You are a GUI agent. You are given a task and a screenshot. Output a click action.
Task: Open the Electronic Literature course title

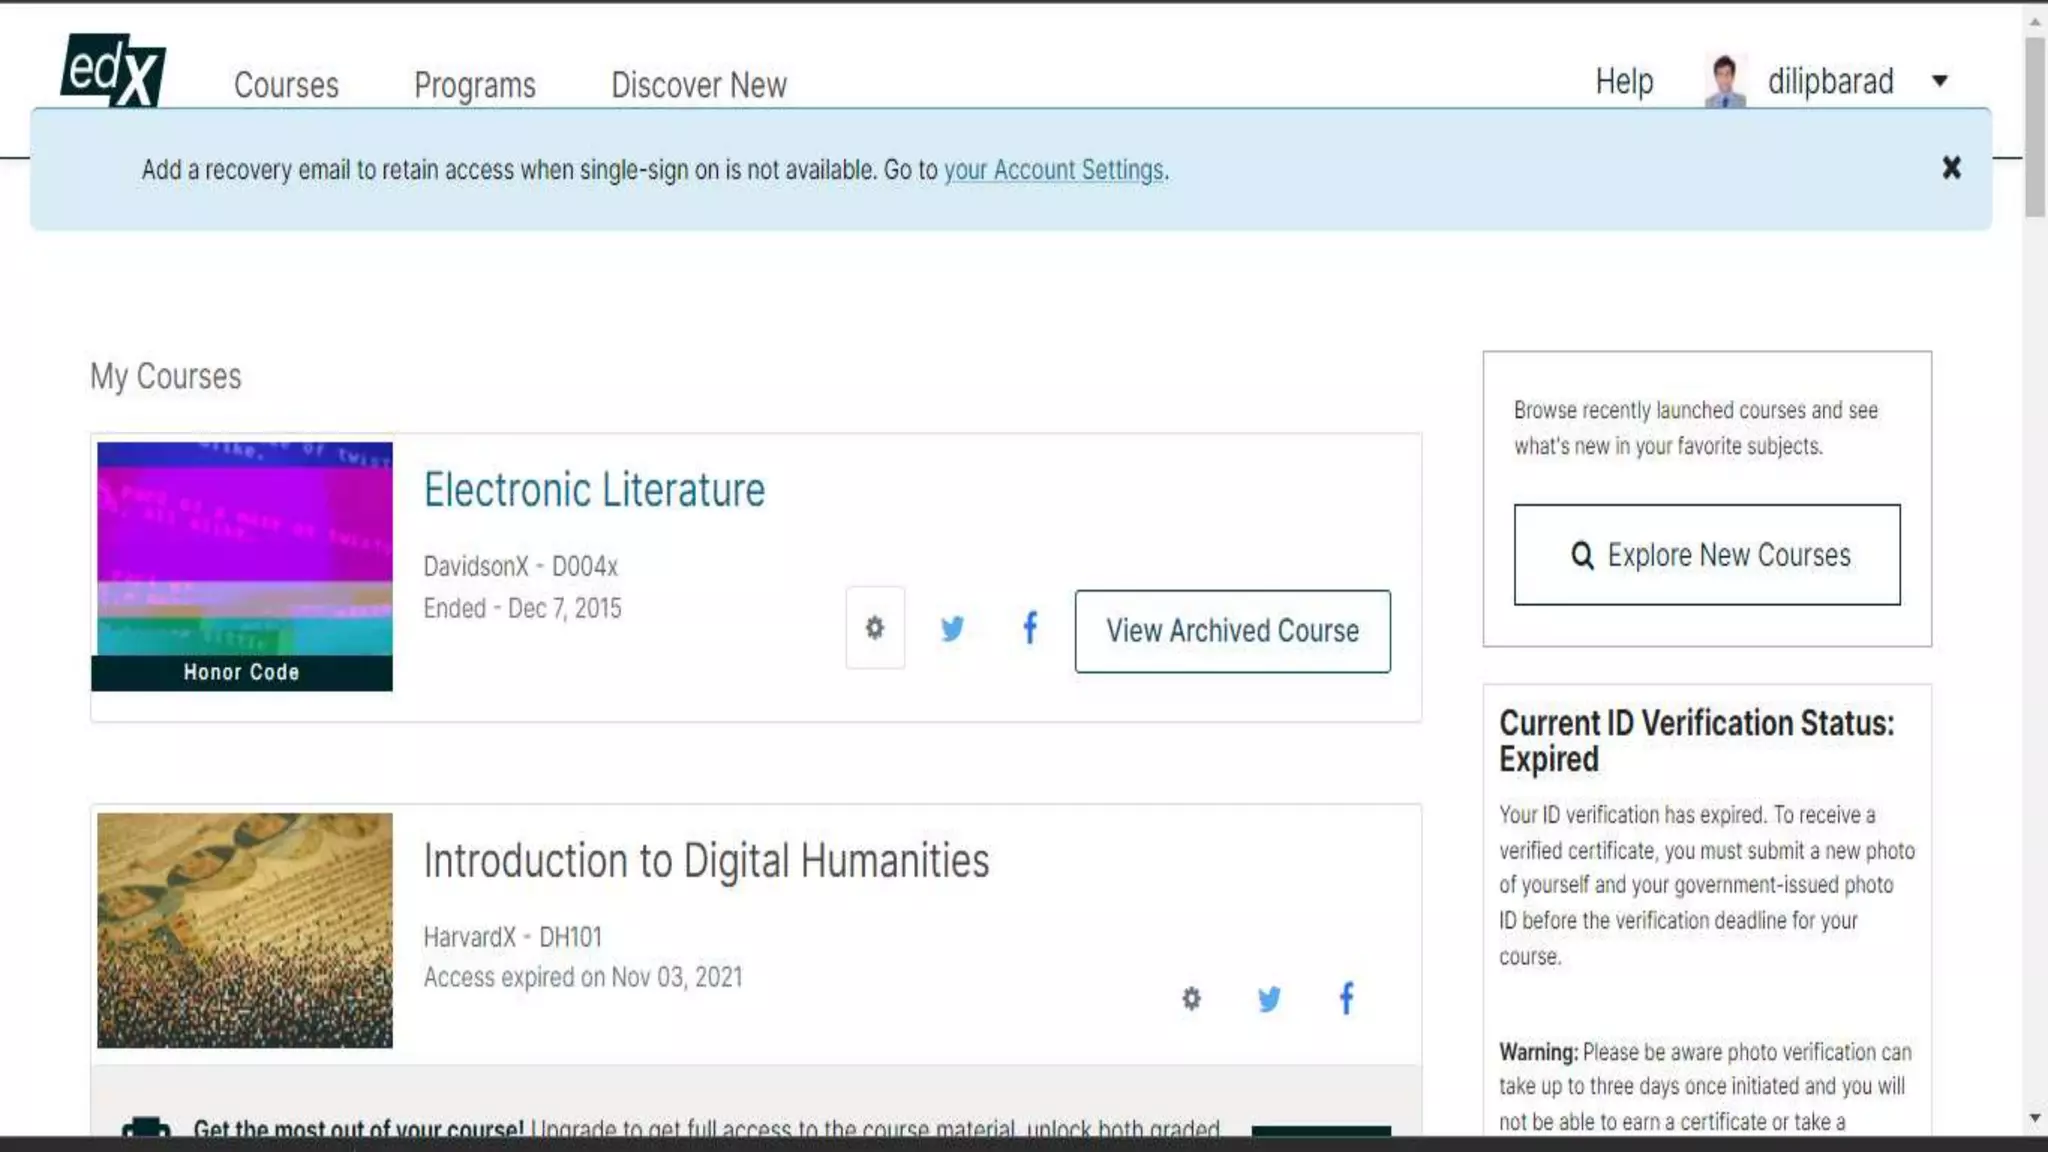click(594, 490)
